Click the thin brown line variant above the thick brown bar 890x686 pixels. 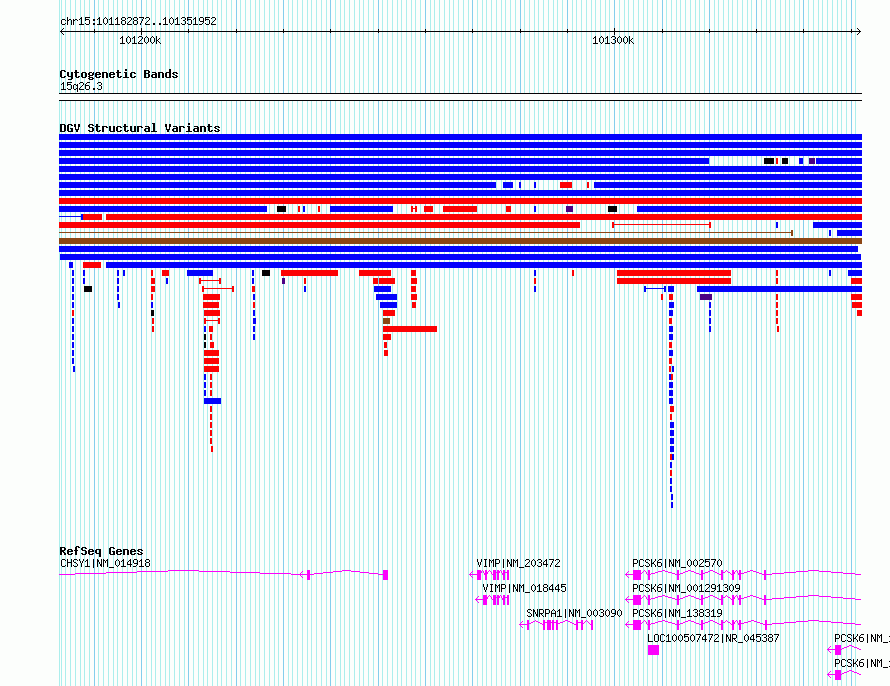pyautogui.click(x=426, y=233)
